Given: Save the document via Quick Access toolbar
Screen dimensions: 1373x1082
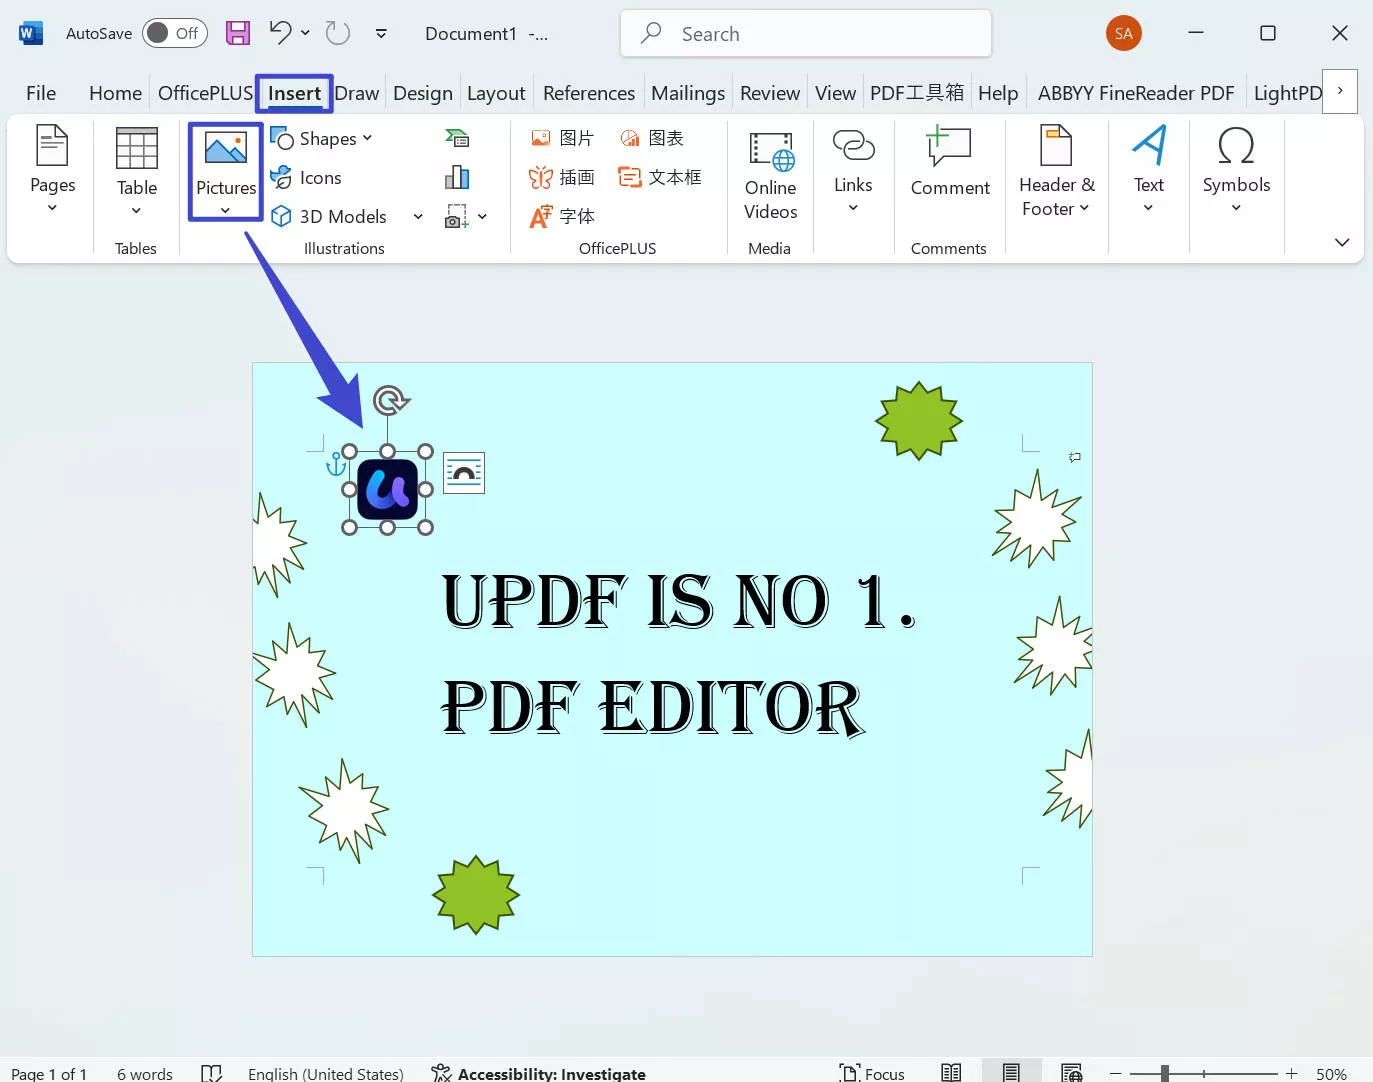Looking at the screenshot, I should coord(237,33).
